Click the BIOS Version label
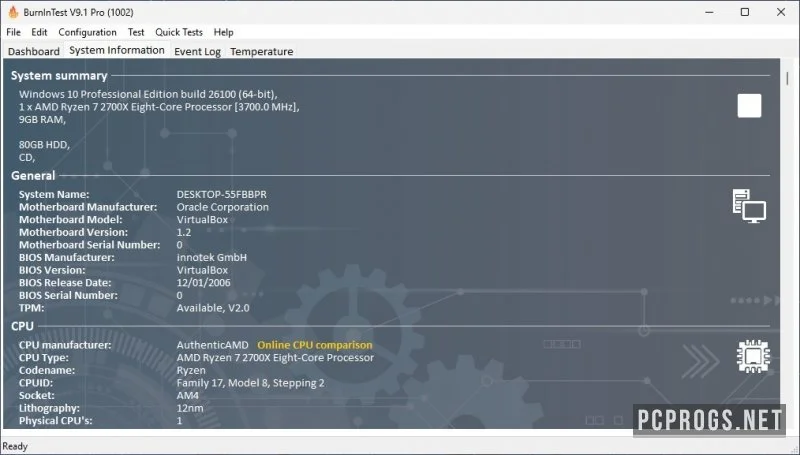This screenshot has width=800, height=455. [x=52, y=270]
